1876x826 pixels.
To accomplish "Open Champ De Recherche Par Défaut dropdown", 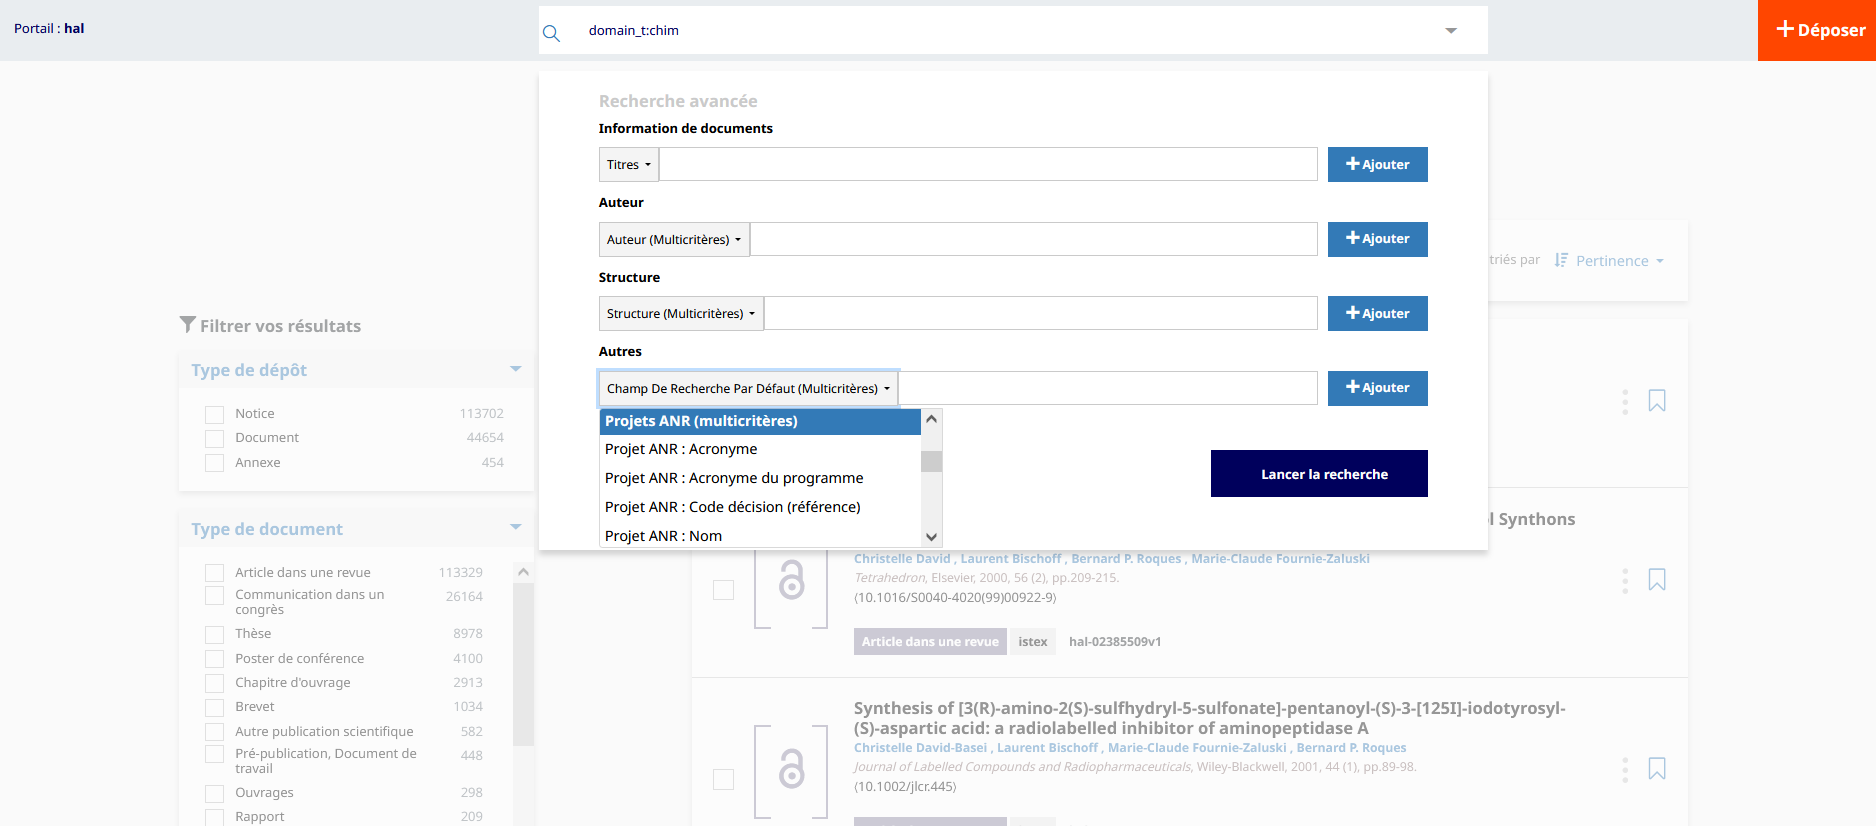I will [x=748, y=389].
